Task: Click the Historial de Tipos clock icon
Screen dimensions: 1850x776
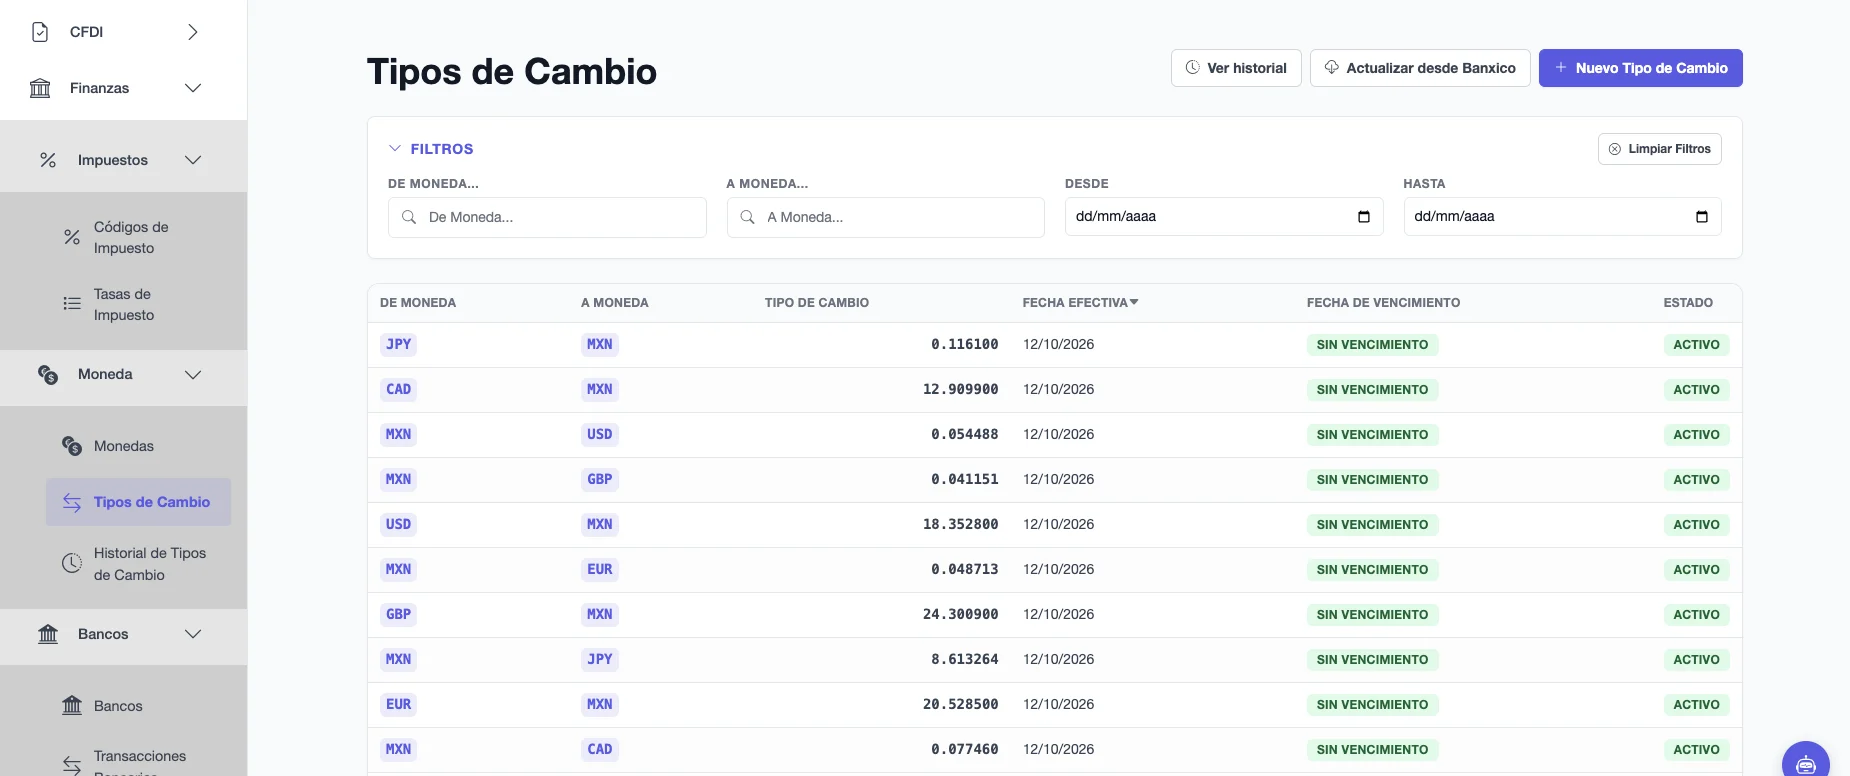Action: tap(72, 563)
